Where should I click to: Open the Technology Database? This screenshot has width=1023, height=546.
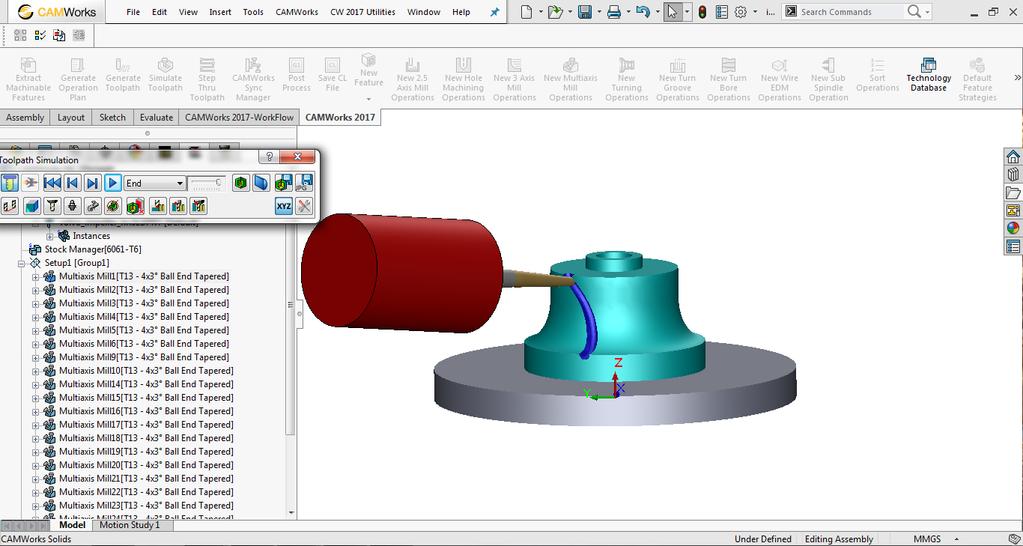pyautogui.click(x=928, y=75)
